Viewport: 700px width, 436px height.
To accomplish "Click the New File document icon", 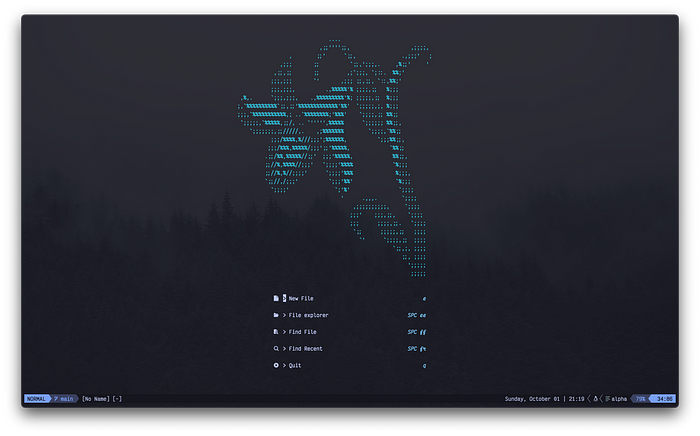I will click(x=276, y=298).
